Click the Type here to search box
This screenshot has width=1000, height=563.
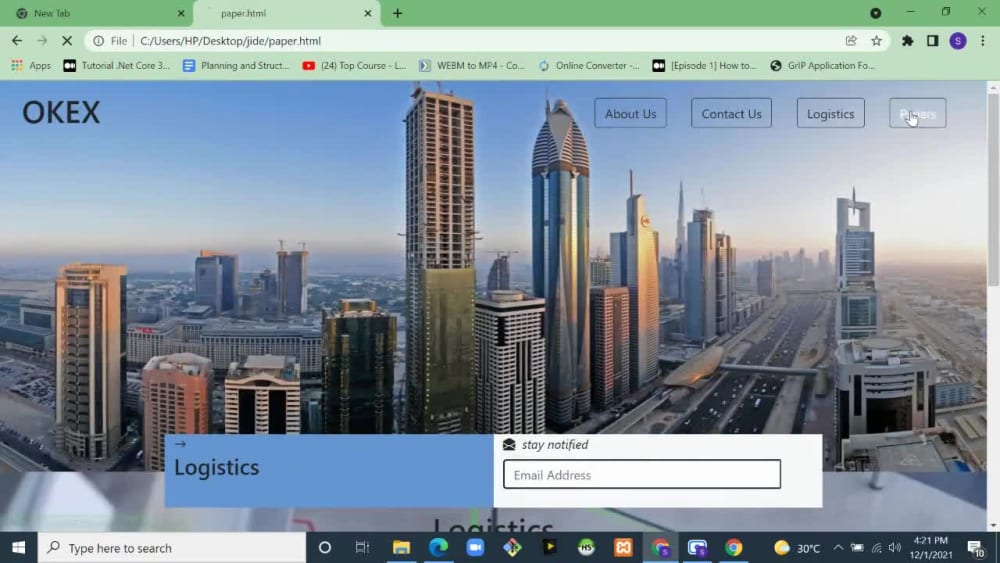172,548
